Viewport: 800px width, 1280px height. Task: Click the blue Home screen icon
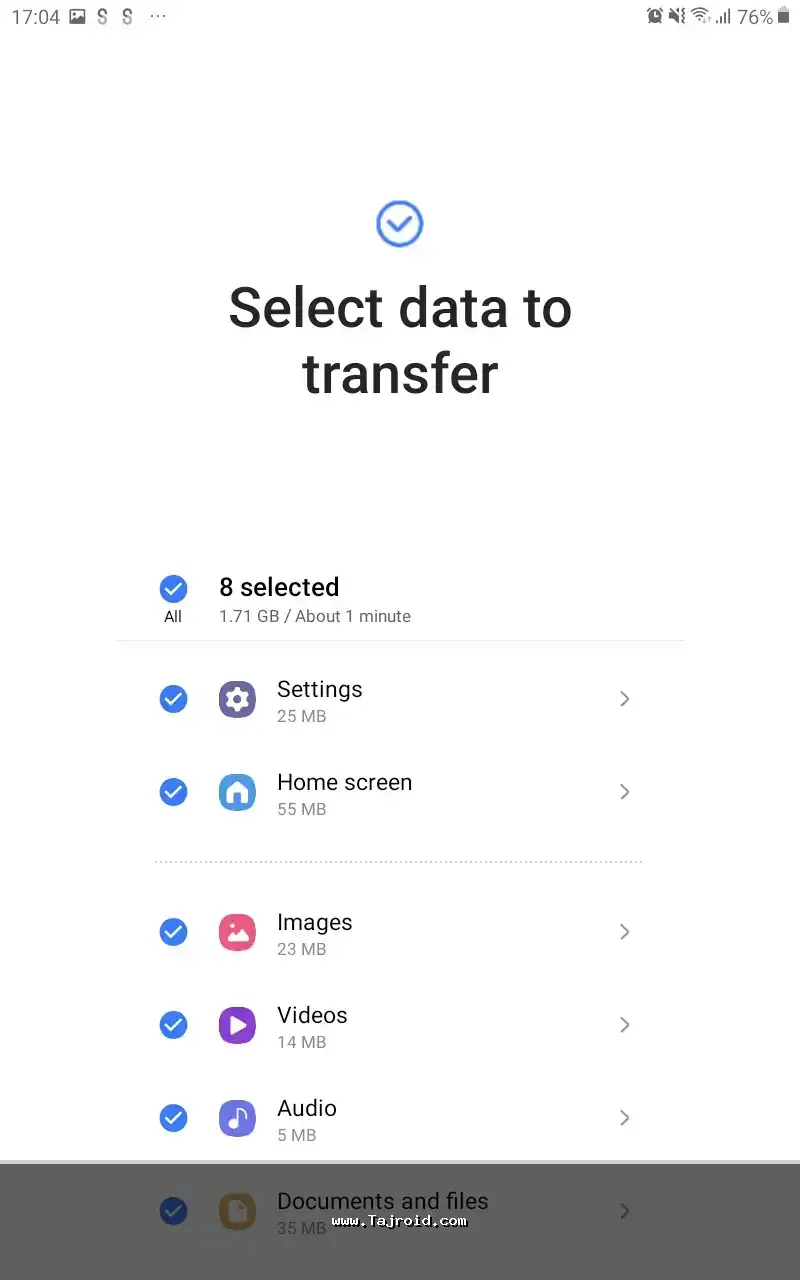[x=237, y=792]
